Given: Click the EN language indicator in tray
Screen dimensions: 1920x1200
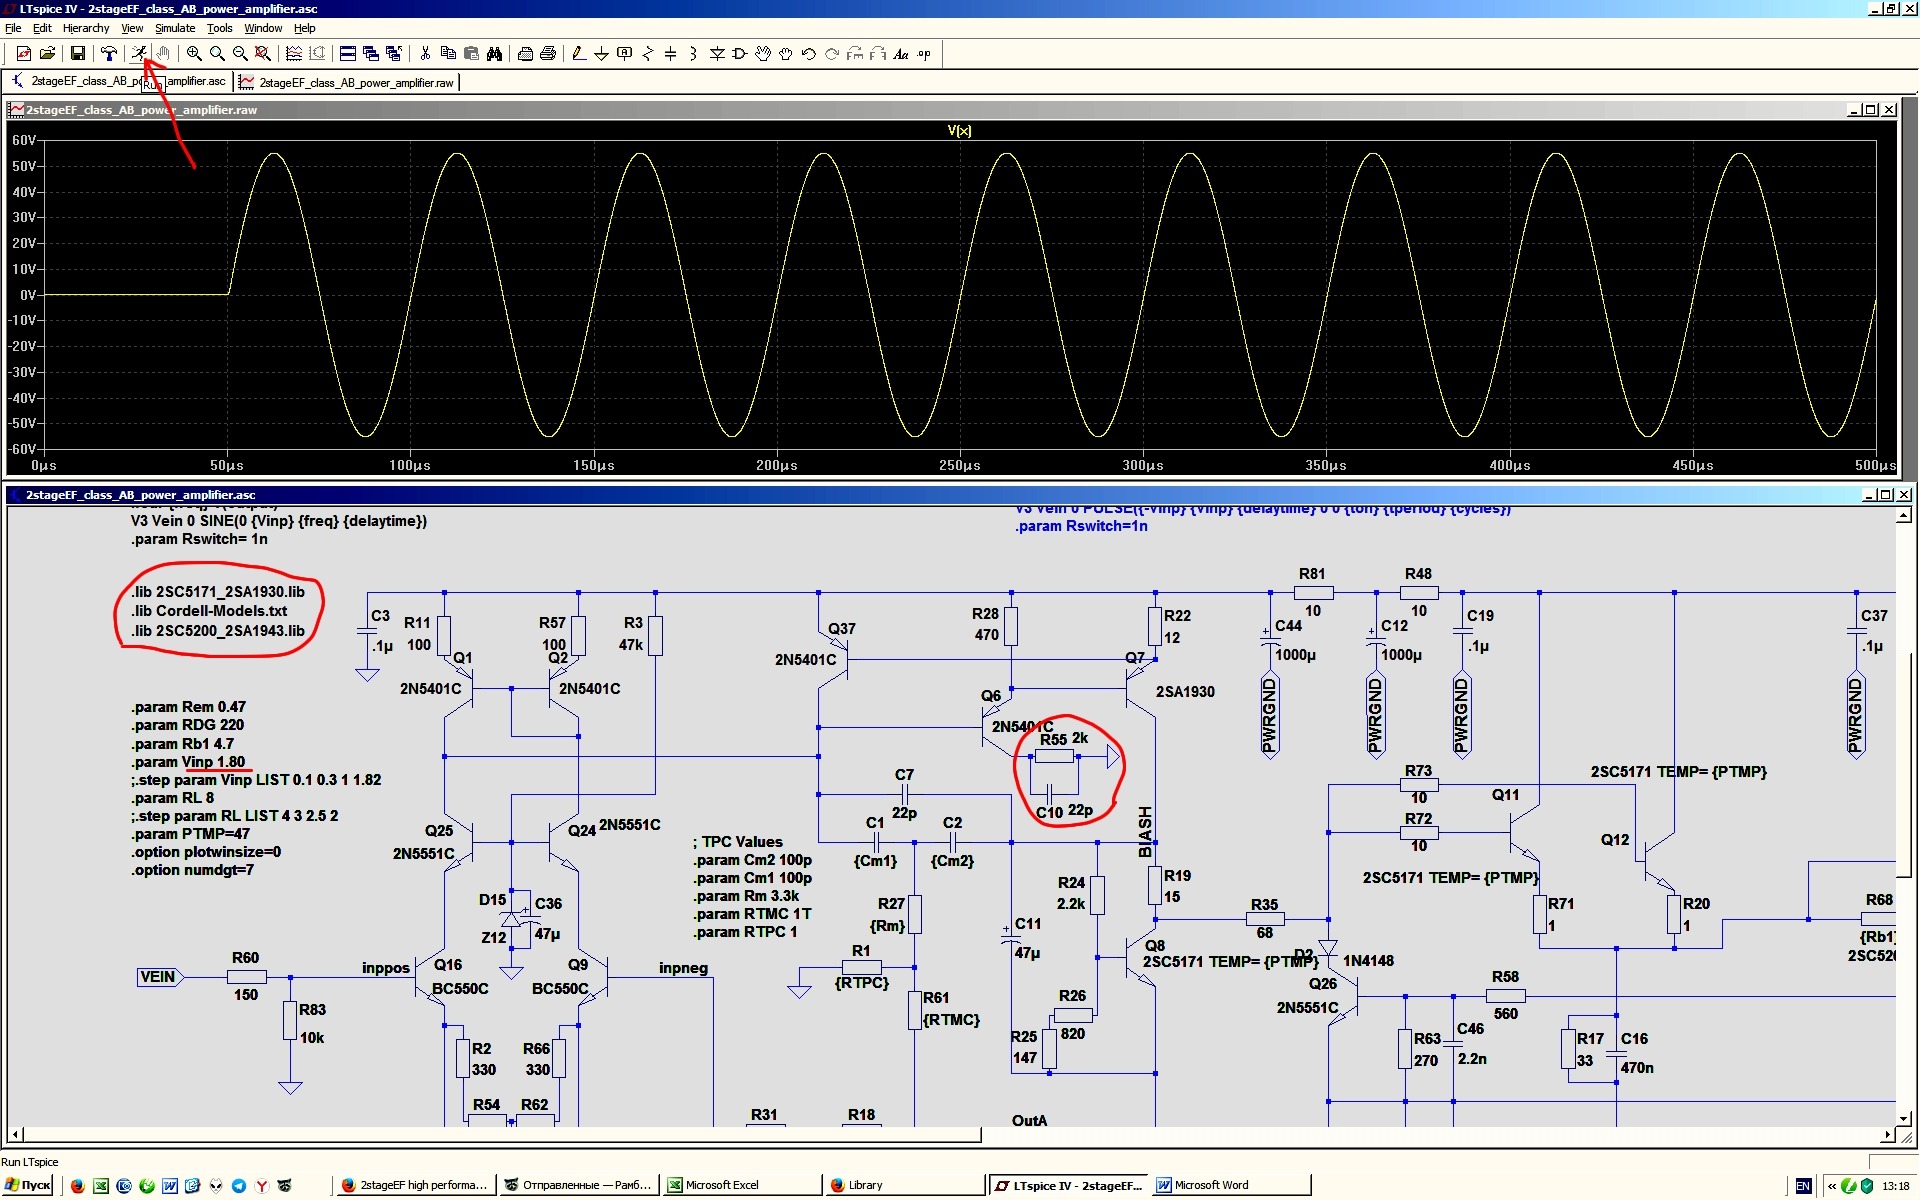Looking at the screenshot, I should 1803,1186.
